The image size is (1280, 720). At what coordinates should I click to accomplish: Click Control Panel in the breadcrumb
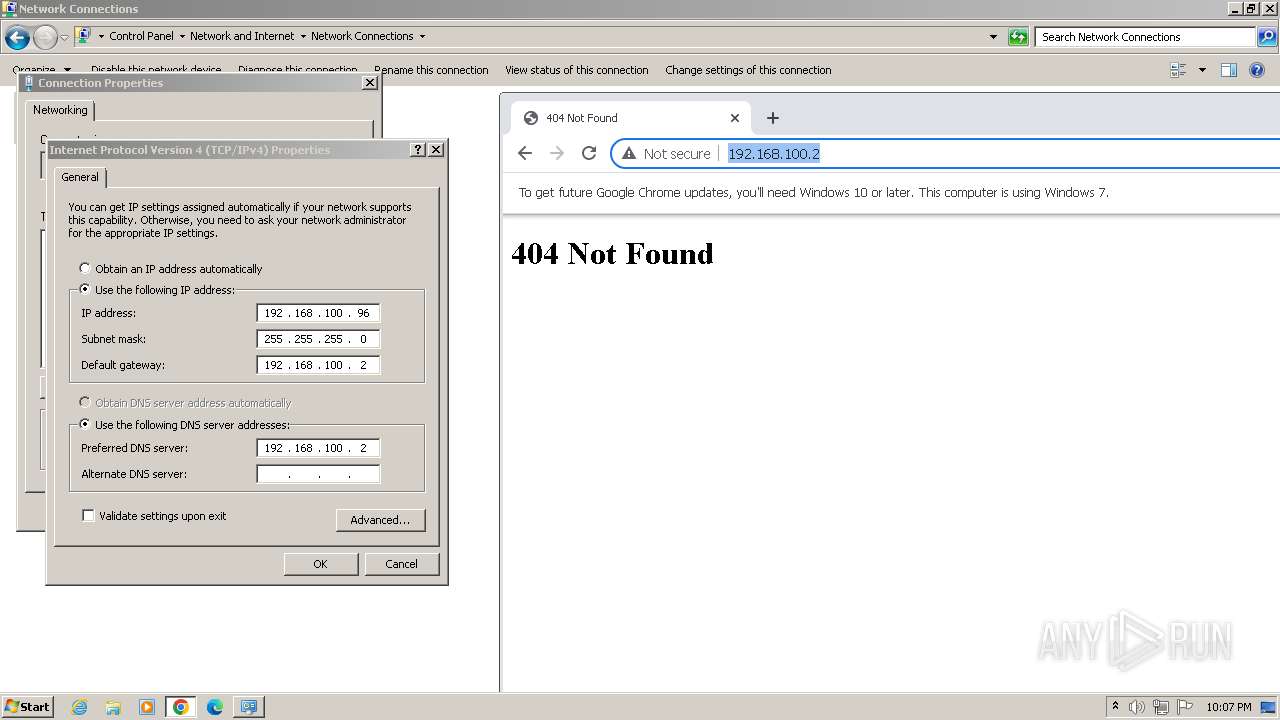coord(141,36)
